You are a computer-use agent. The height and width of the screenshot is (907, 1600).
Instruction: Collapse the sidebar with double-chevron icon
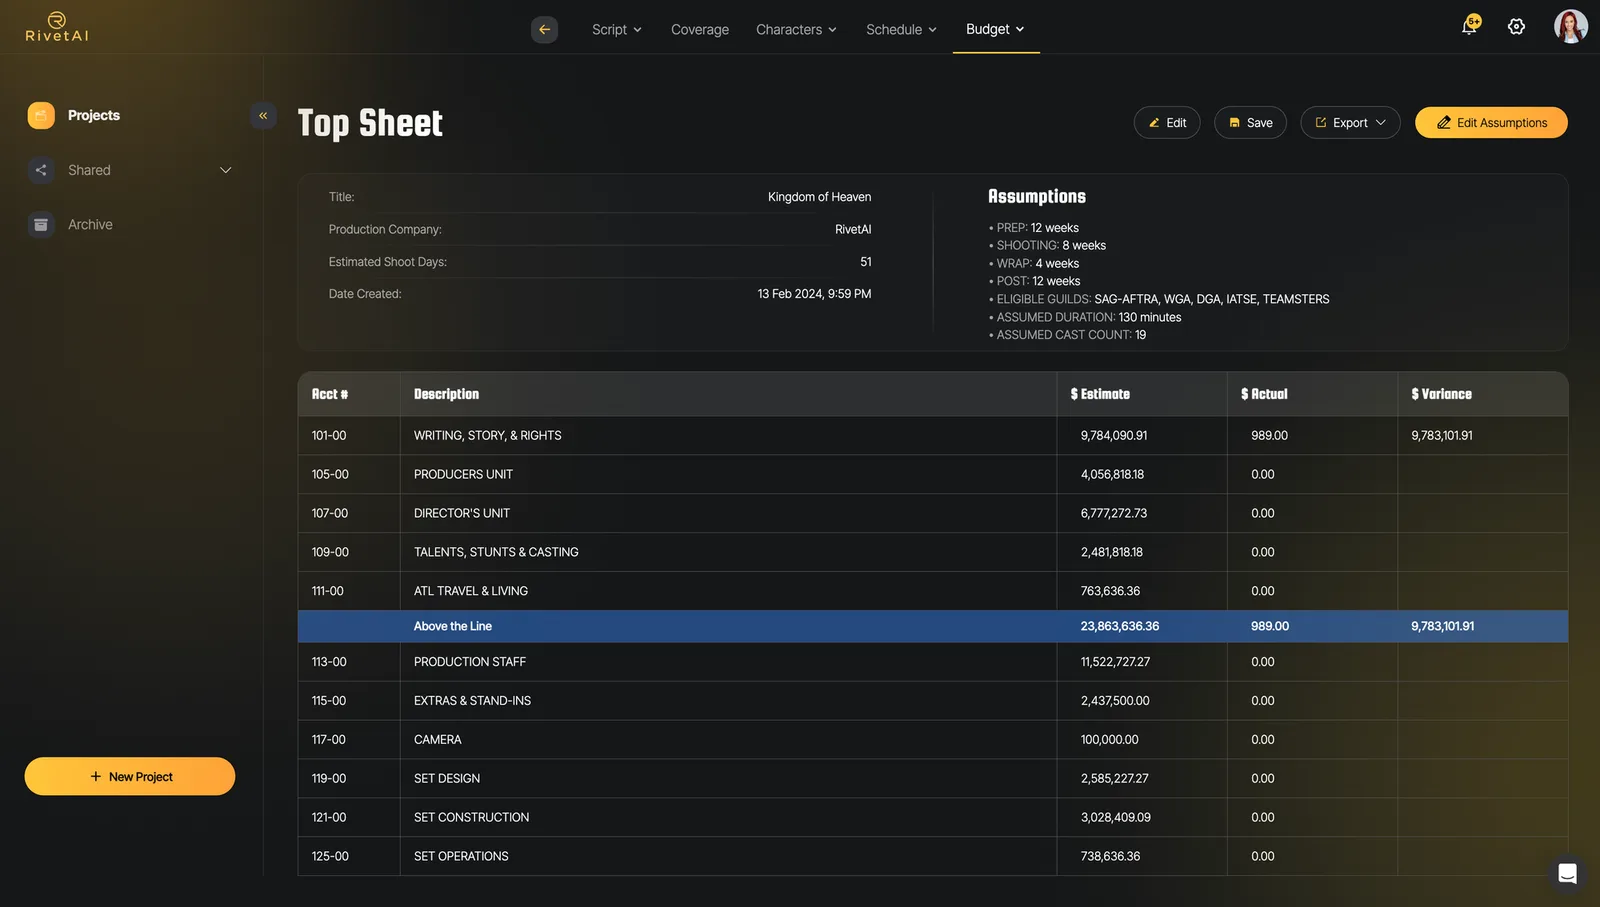pos(263,115)
